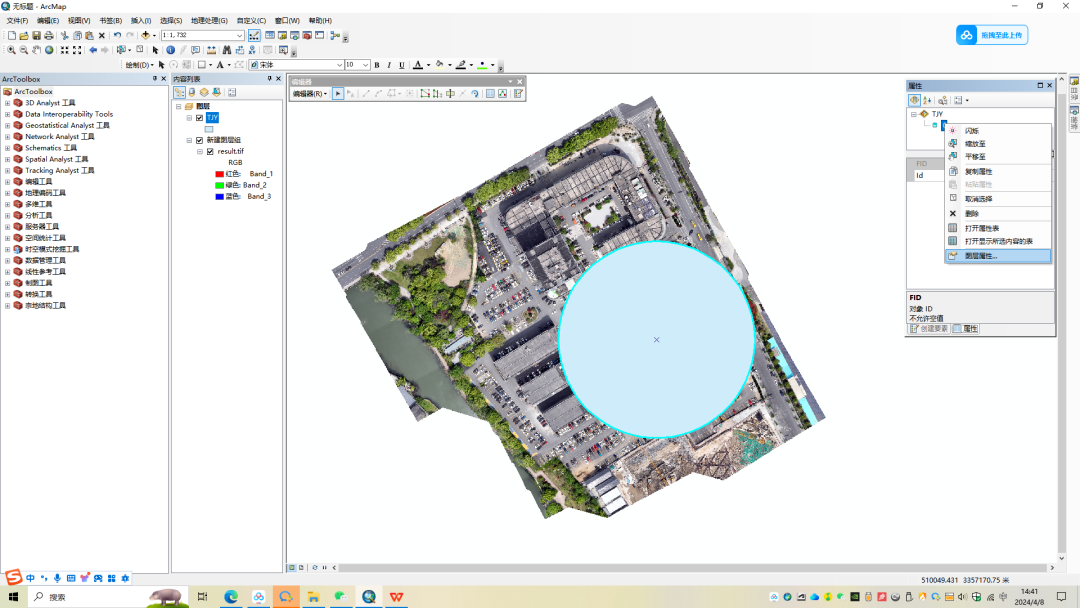Save the map document
The image size is (1080, 608).
pyautogui.click(x=37, y=35)
